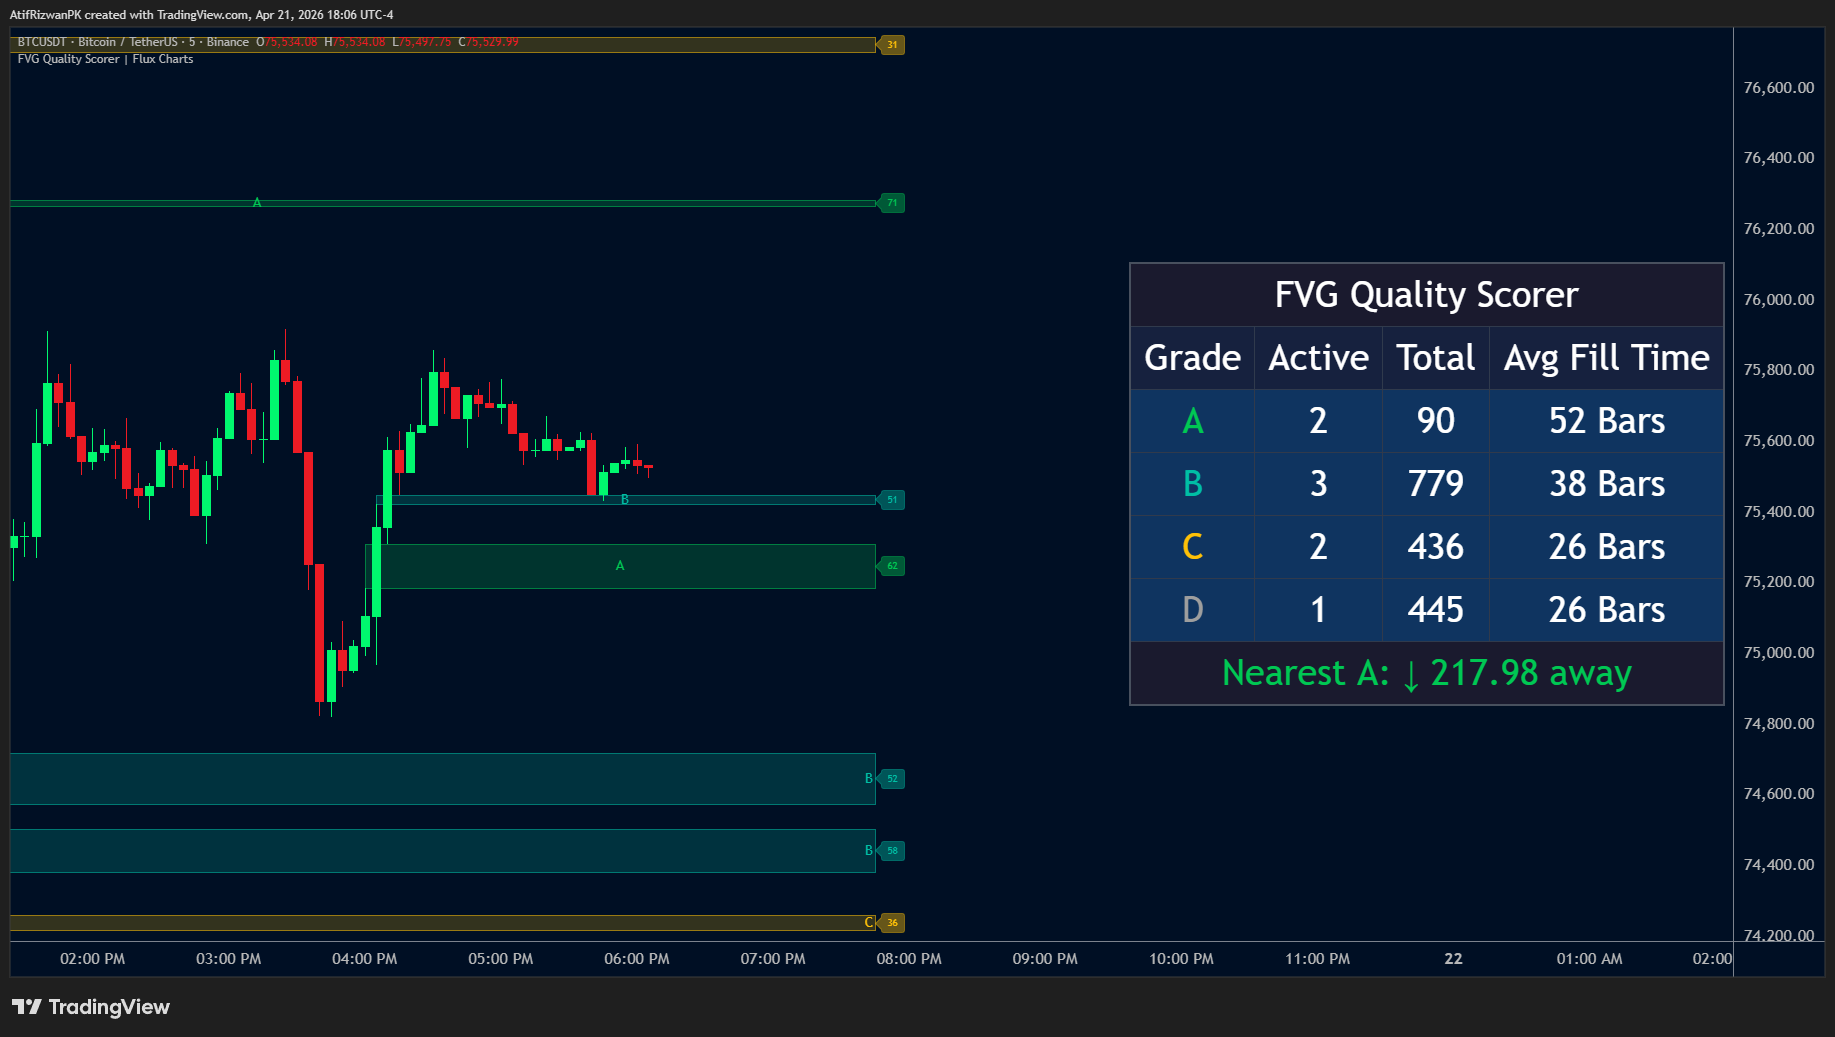Screen dimensions: 1835x1037
Task: Click the FVG Quality Scorer table title
Action: click(1426, 295)
